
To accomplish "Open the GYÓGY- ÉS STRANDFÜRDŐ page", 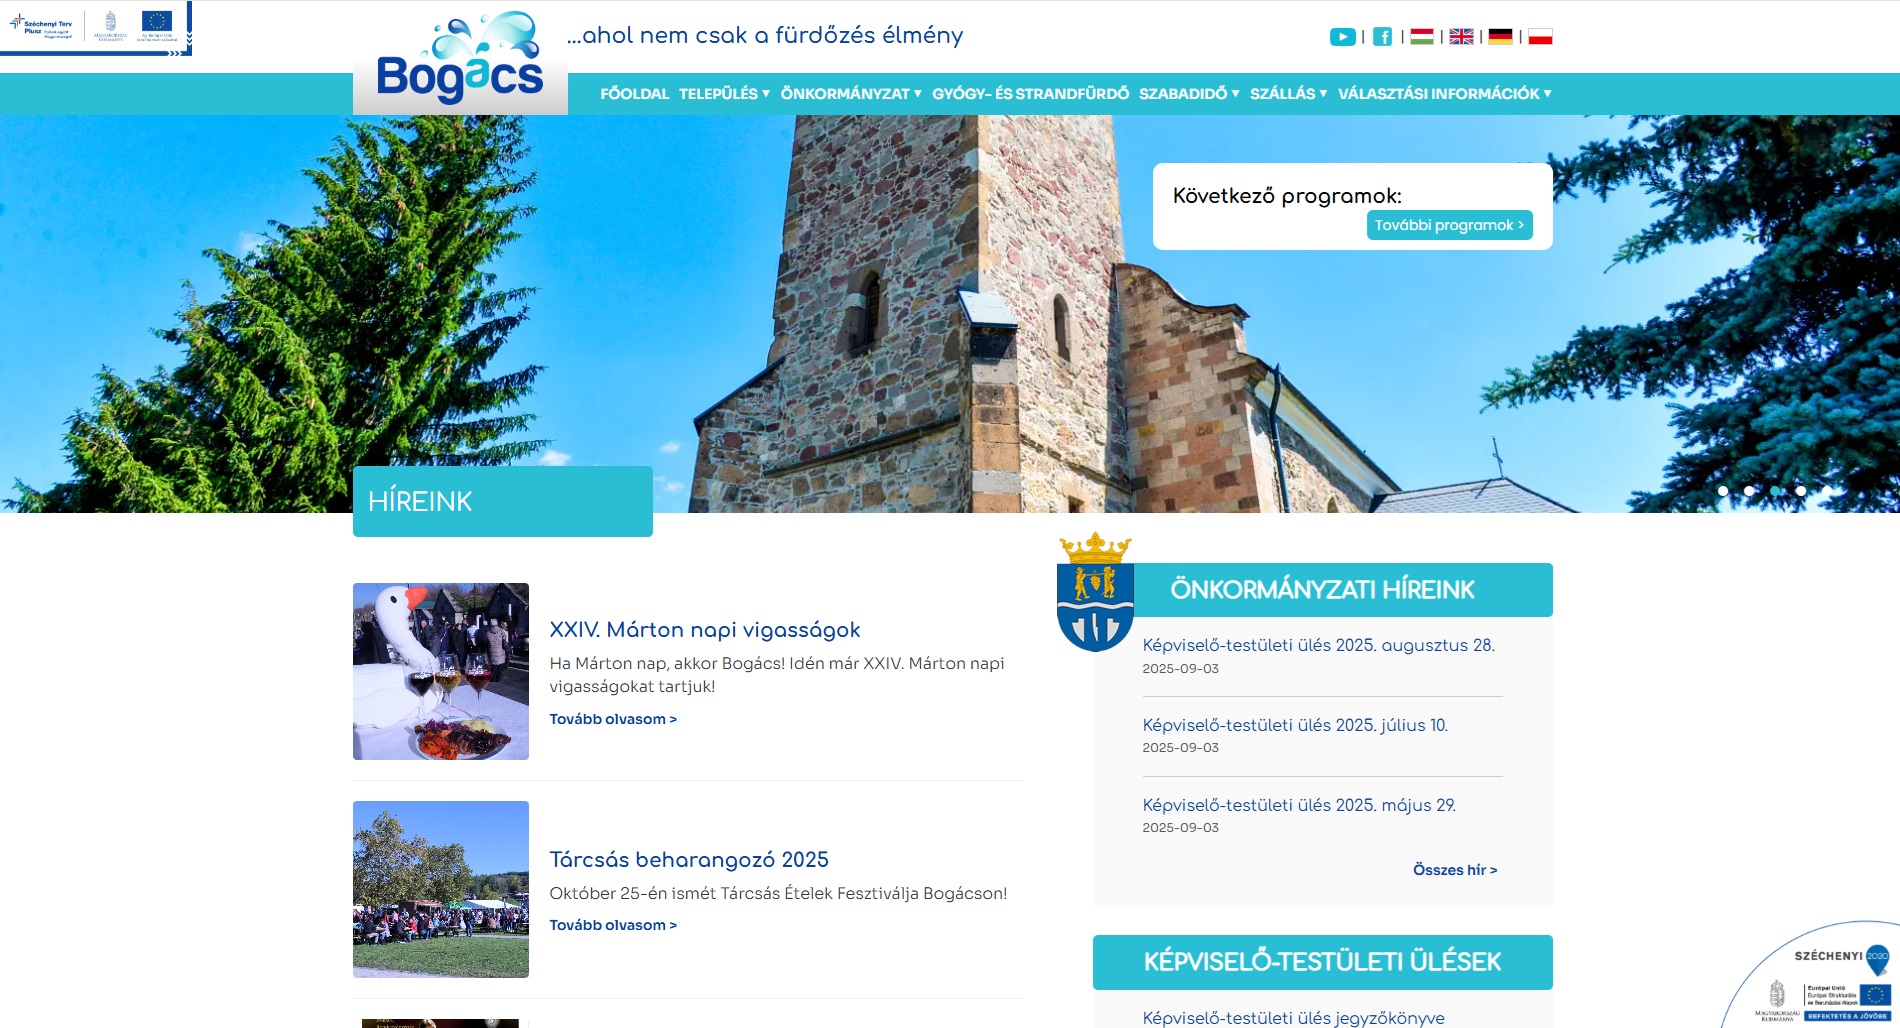I will (x=1030, y=93).
